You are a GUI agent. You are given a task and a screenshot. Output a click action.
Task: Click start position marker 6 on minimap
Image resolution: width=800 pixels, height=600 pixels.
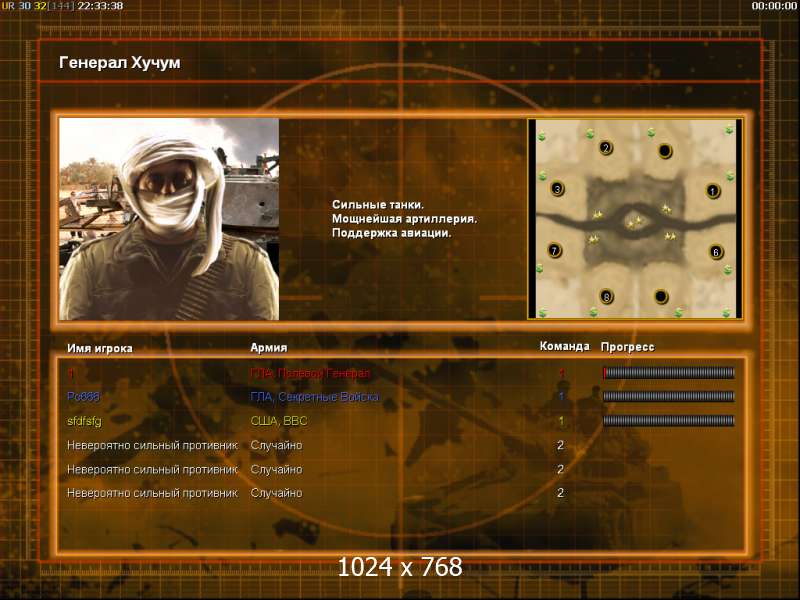pos(716,252)
